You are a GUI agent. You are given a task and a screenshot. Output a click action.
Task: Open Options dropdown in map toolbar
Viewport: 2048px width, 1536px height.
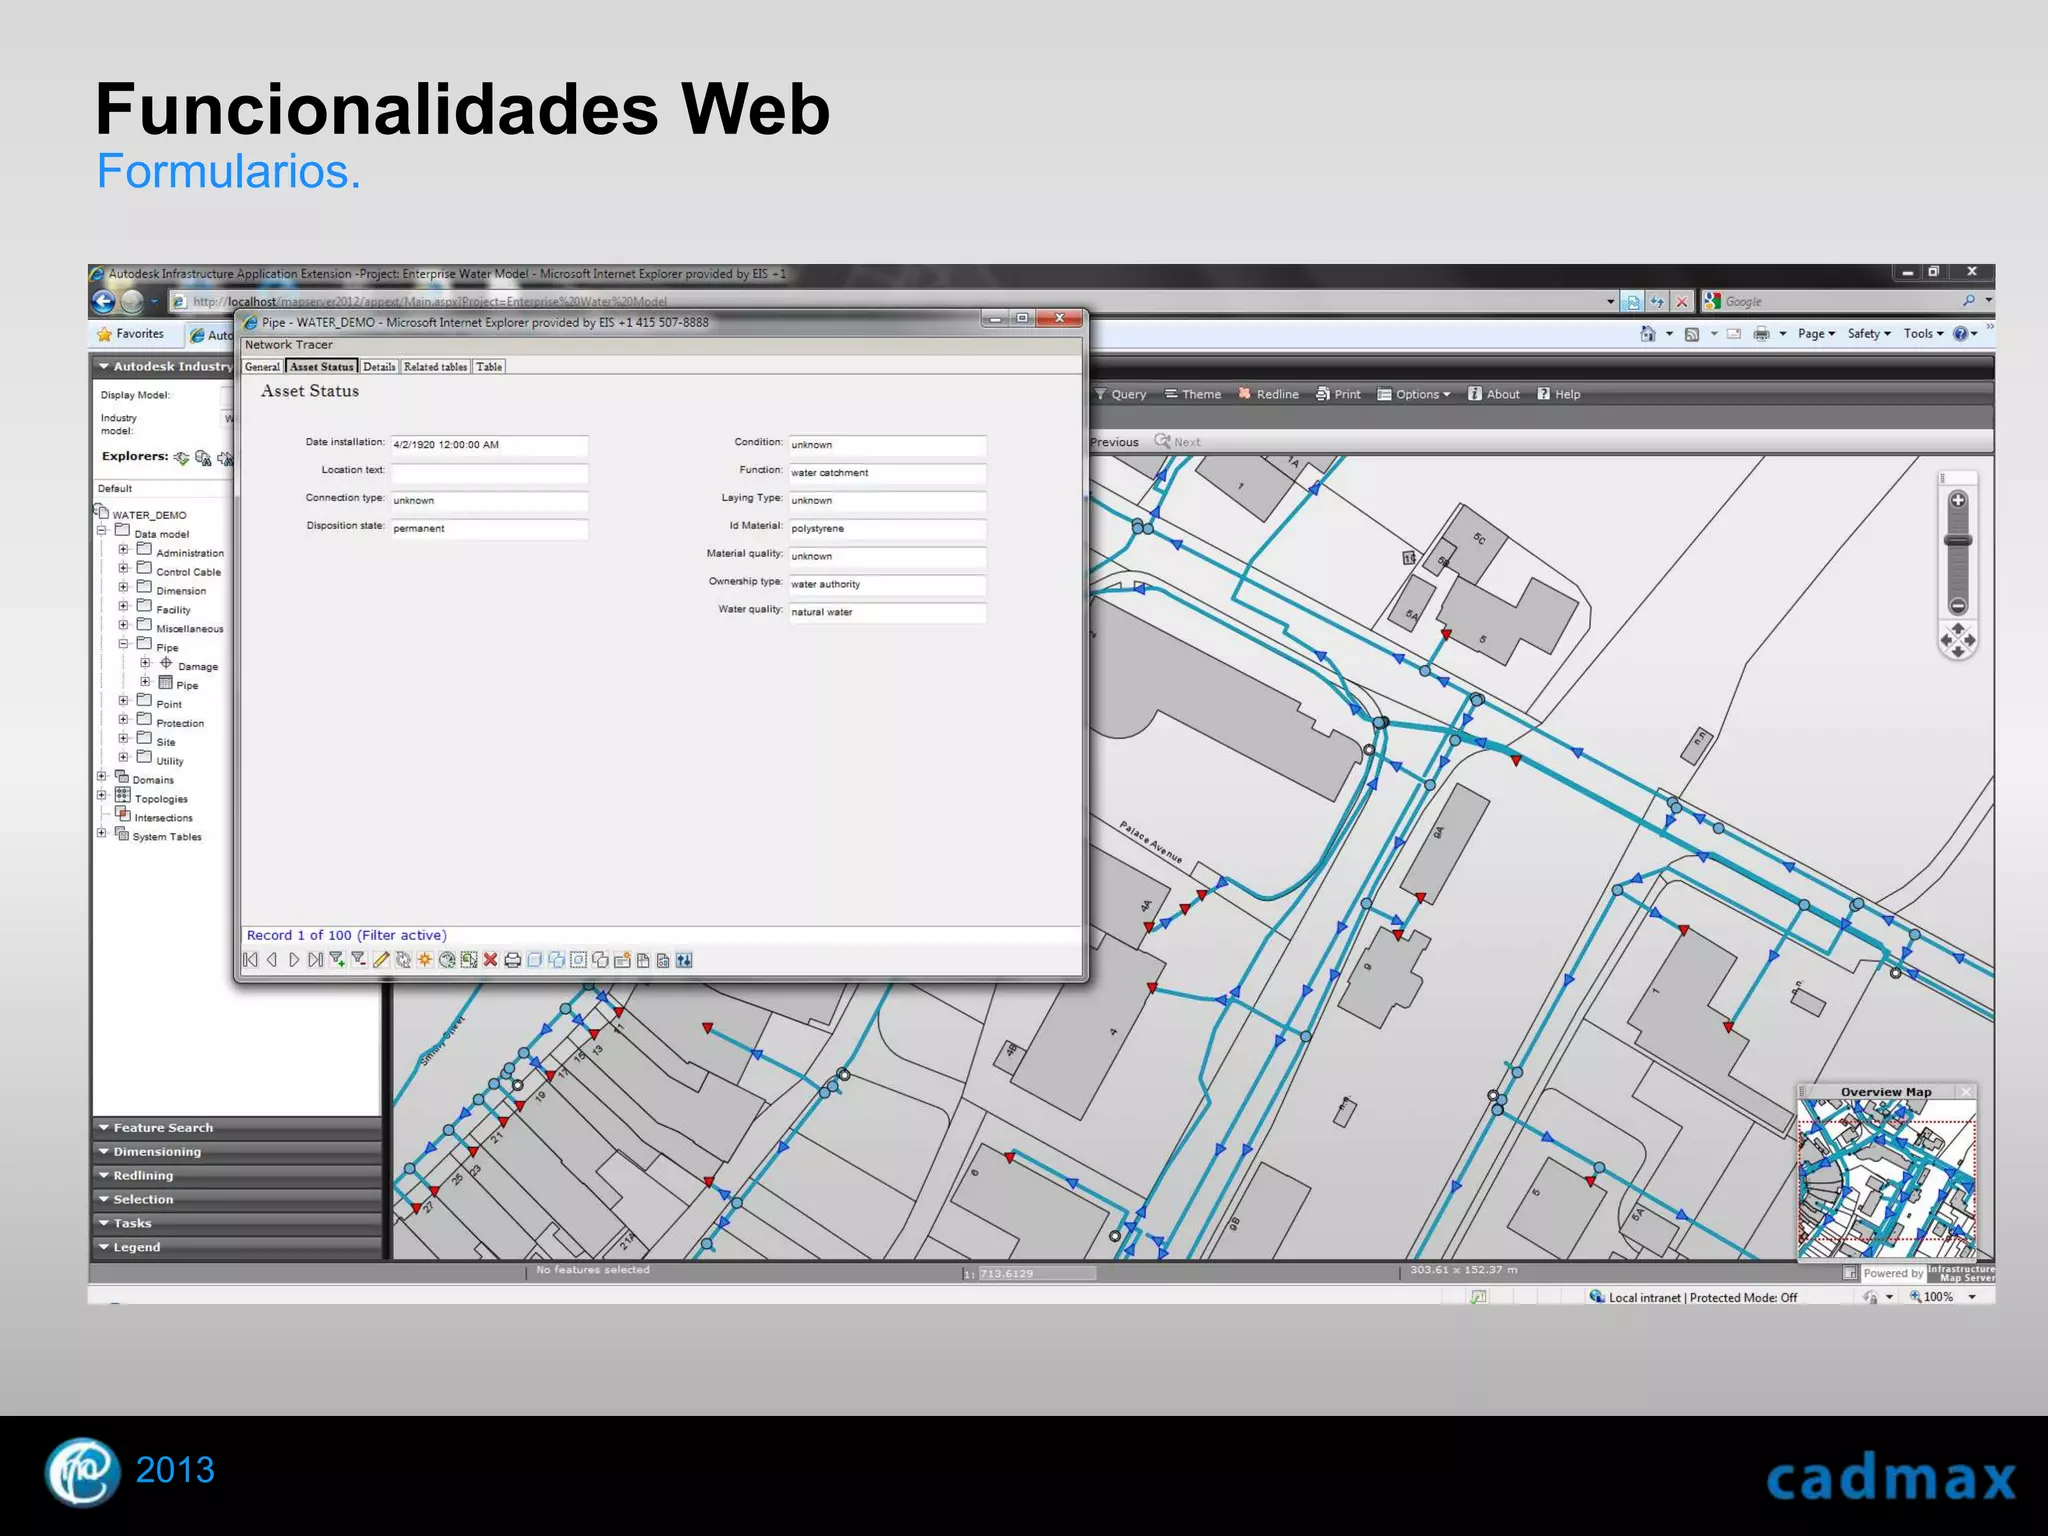point(1414,394)
